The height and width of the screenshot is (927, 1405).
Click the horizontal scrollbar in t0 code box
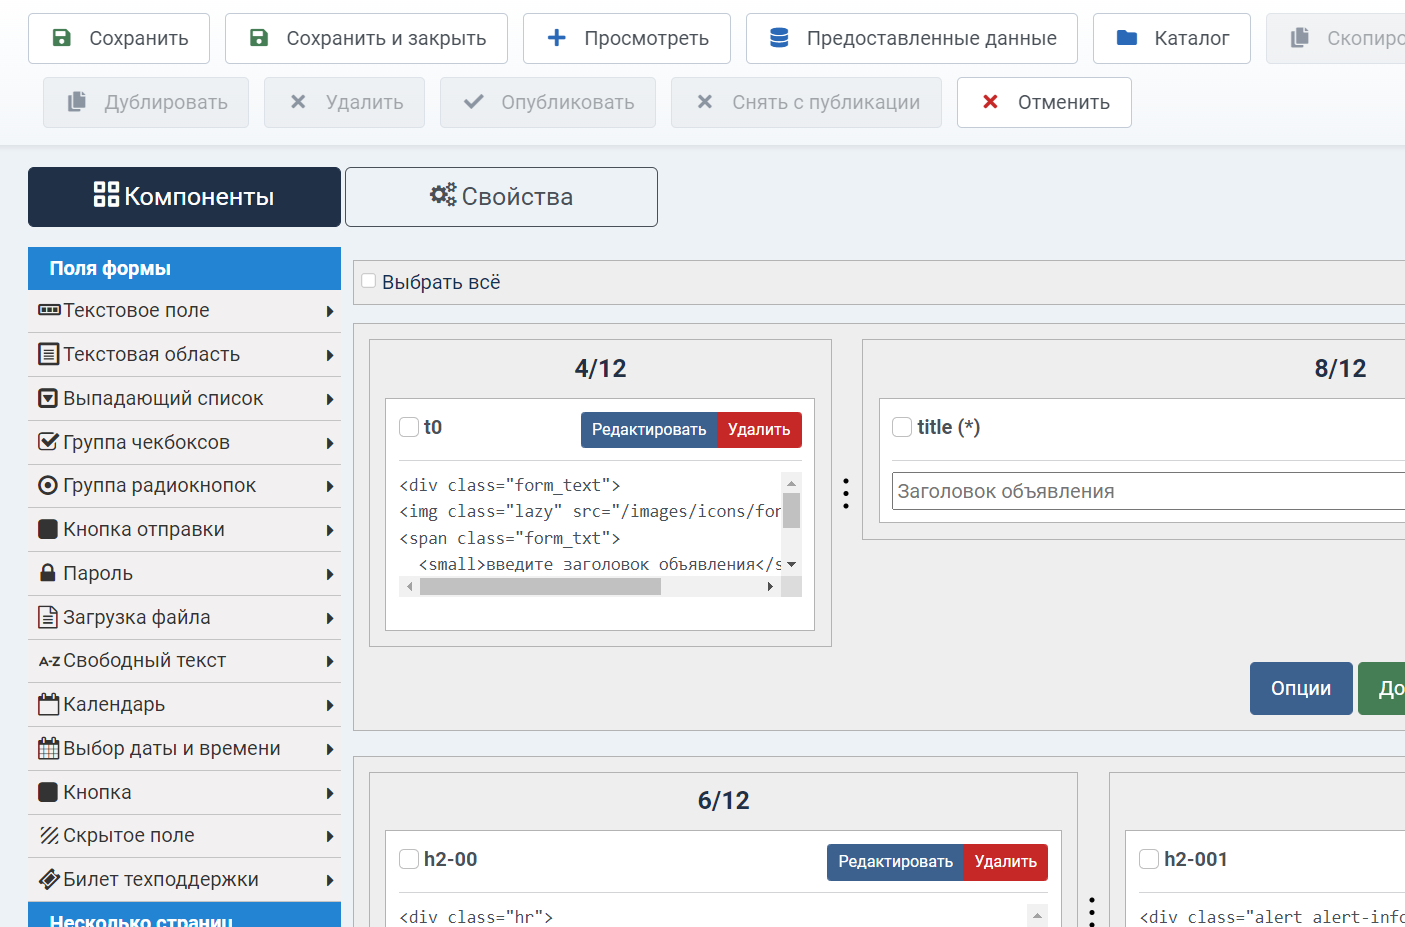(x=540, y=587)
